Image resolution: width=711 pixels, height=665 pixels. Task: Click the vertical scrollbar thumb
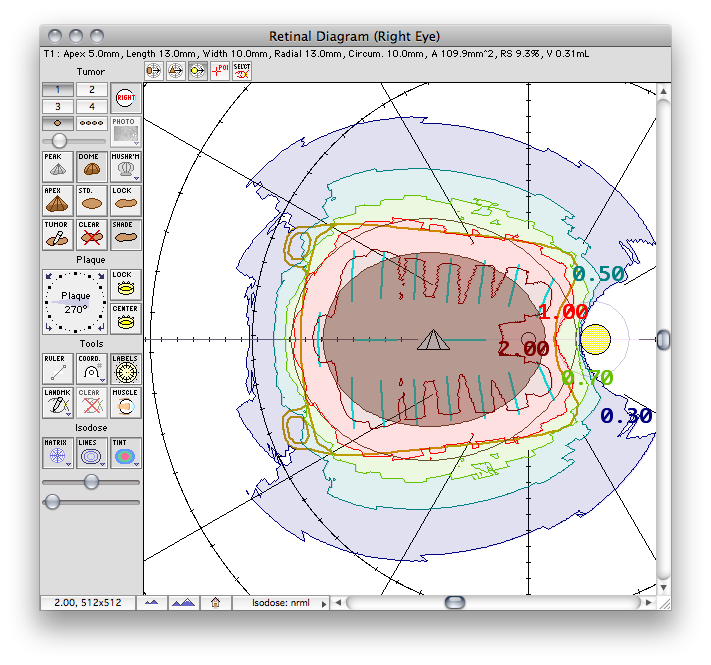(663, 340)
